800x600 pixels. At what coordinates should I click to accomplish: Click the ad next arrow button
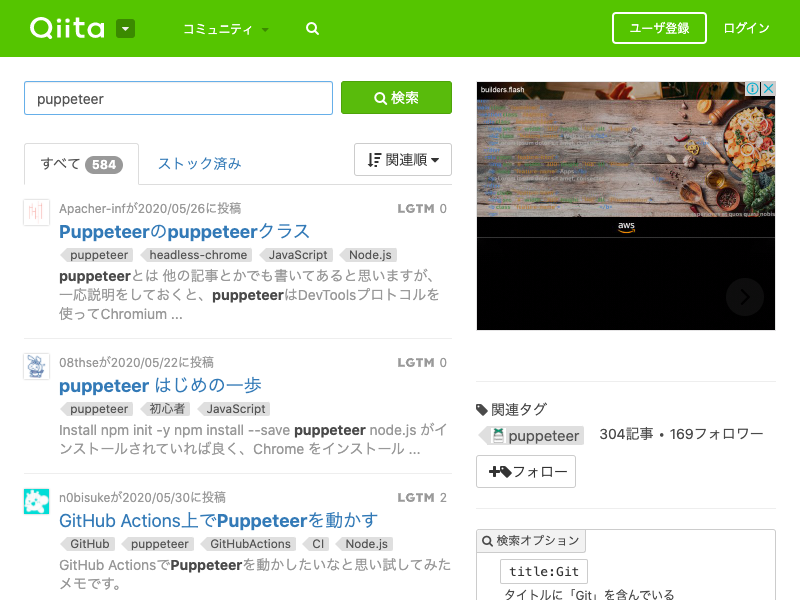(744, 297)
